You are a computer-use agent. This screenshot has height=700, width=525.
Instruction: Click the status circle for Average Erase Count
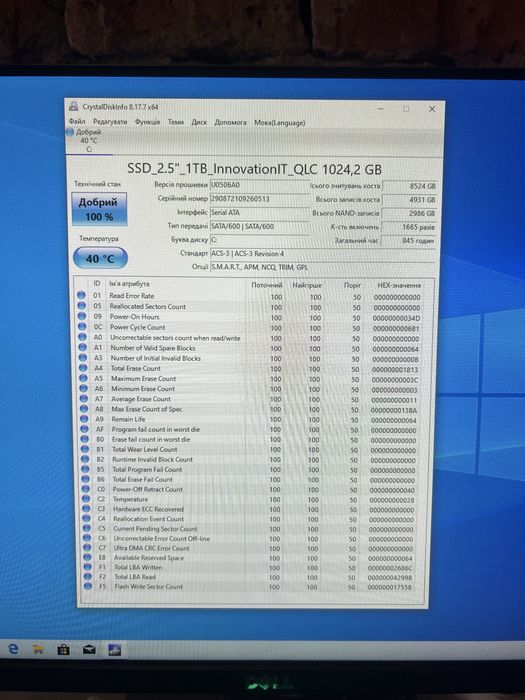pos(84,399)
